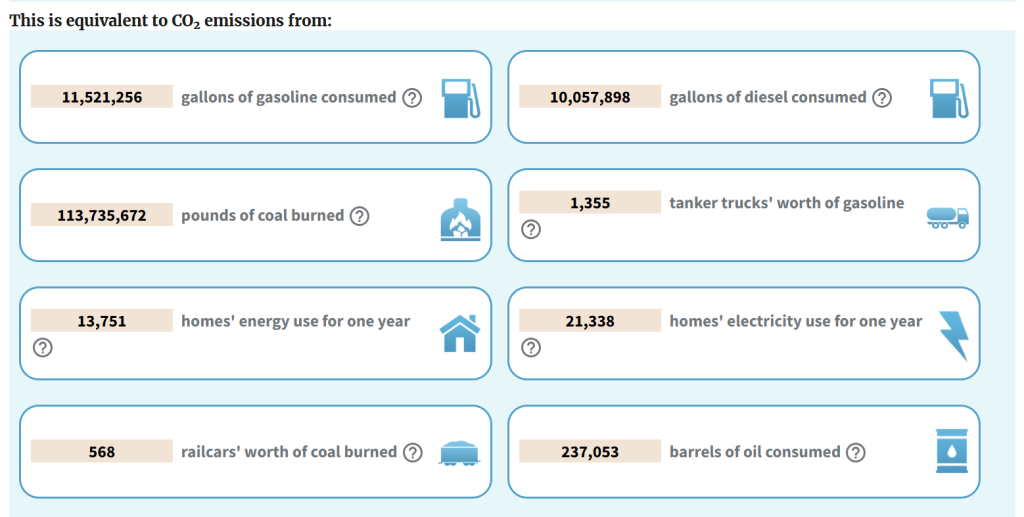The width and height of the screenshot is (1024, 517).
Task: Click the tanker truck icon
Action: pos(948,217)
